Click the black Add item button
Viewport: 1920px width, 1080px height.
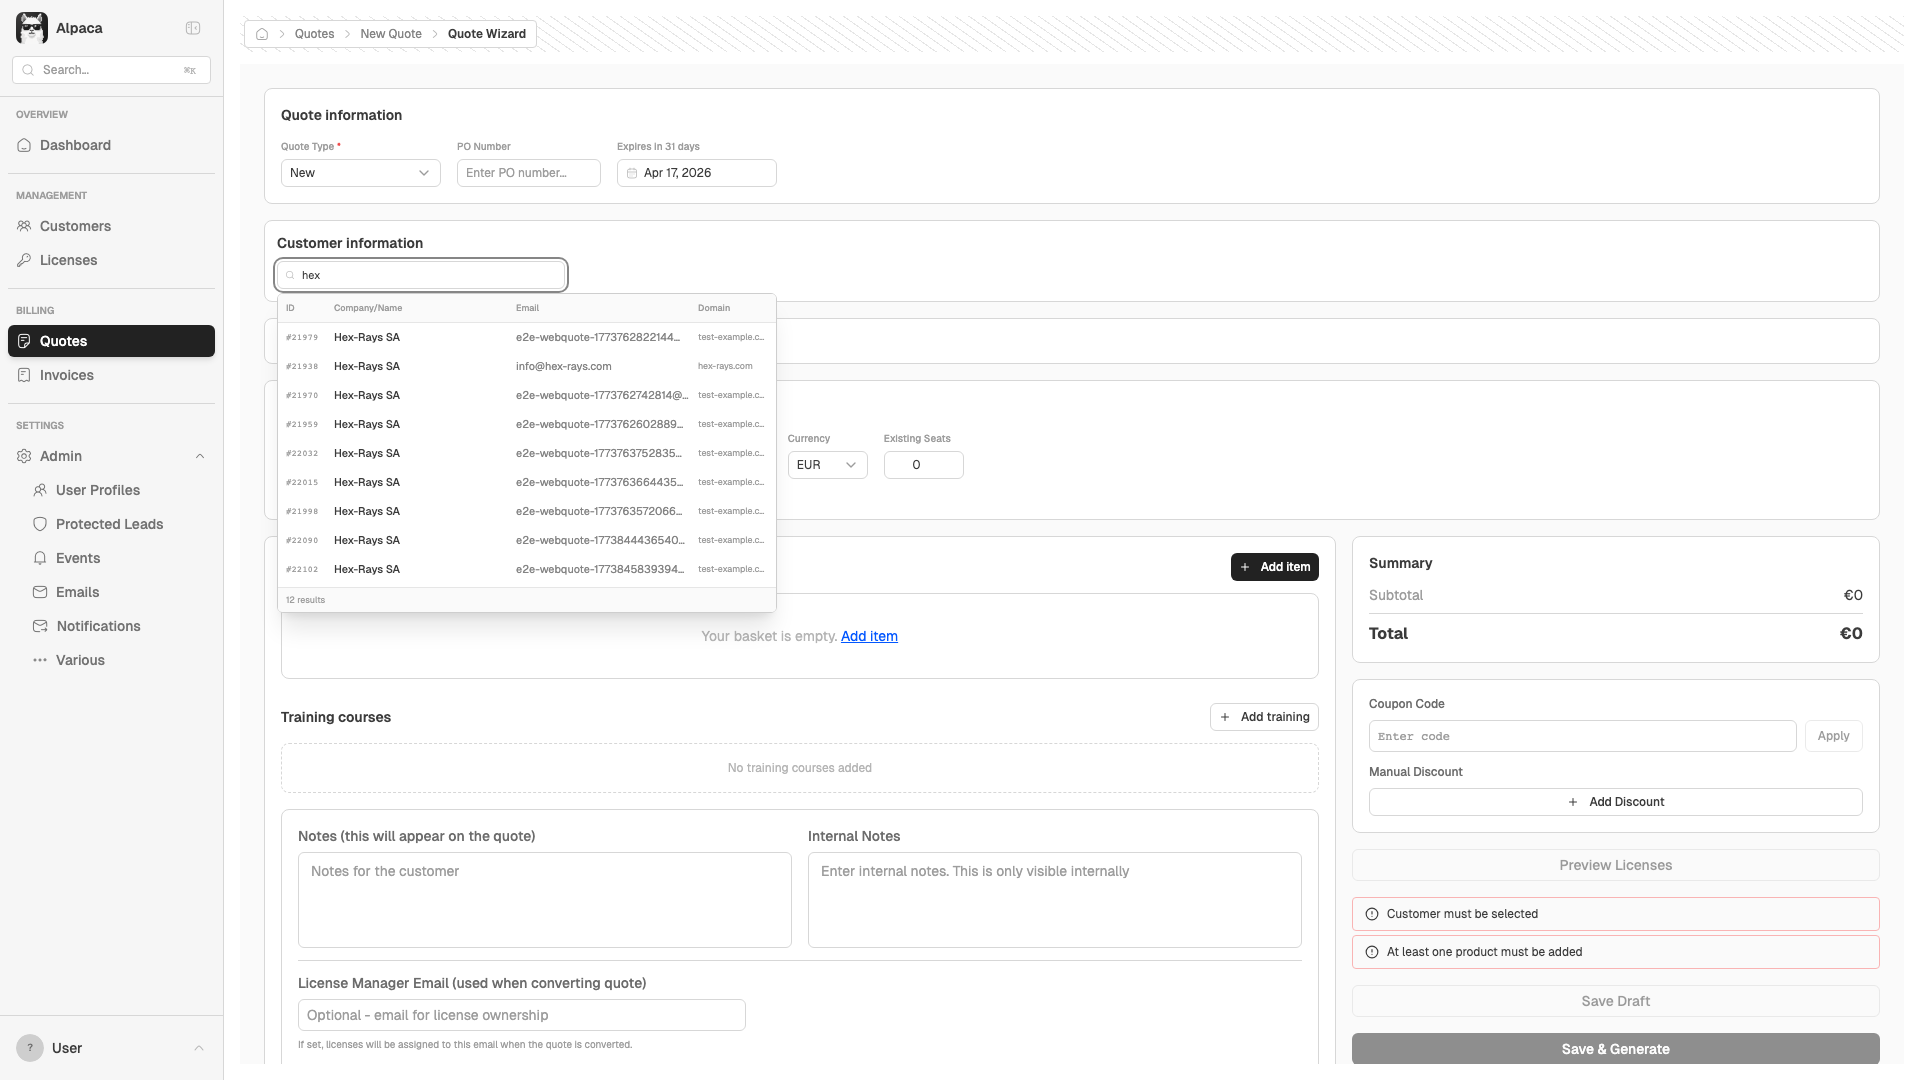click(1274, 567)
